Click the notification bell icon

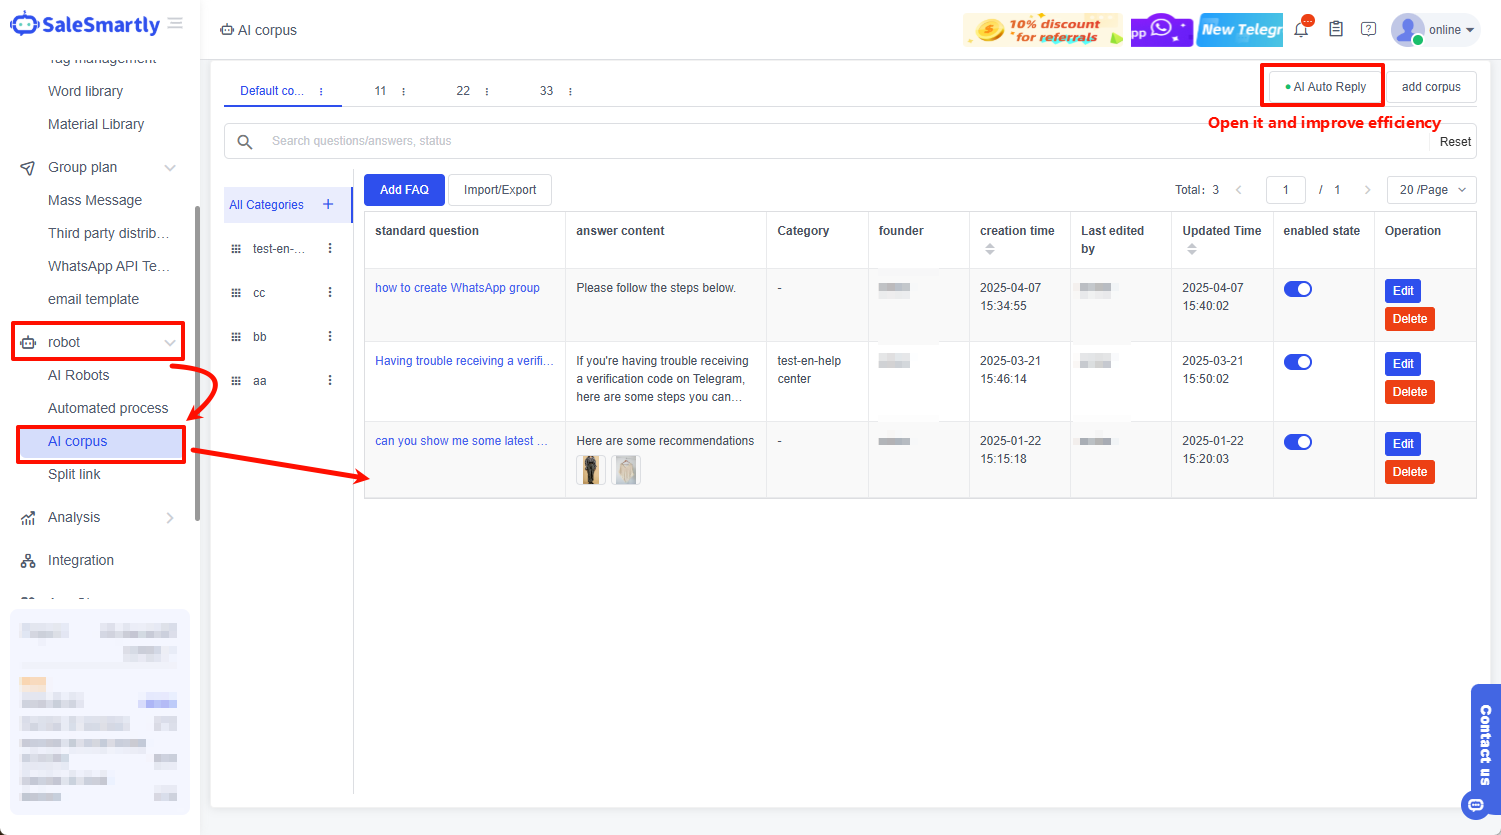tap(1301, 29)
